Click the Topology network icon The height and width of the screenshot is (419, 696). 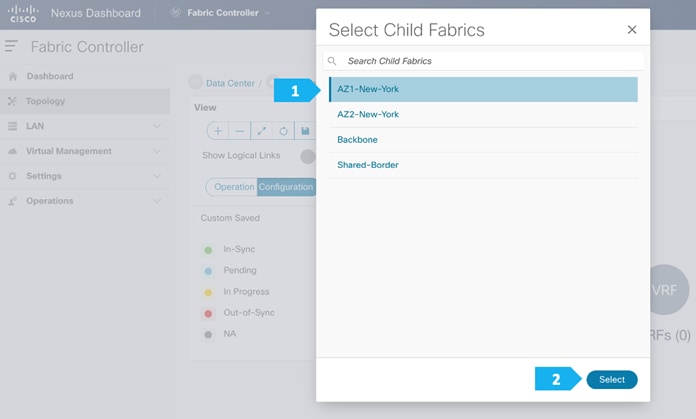point(12,101)
